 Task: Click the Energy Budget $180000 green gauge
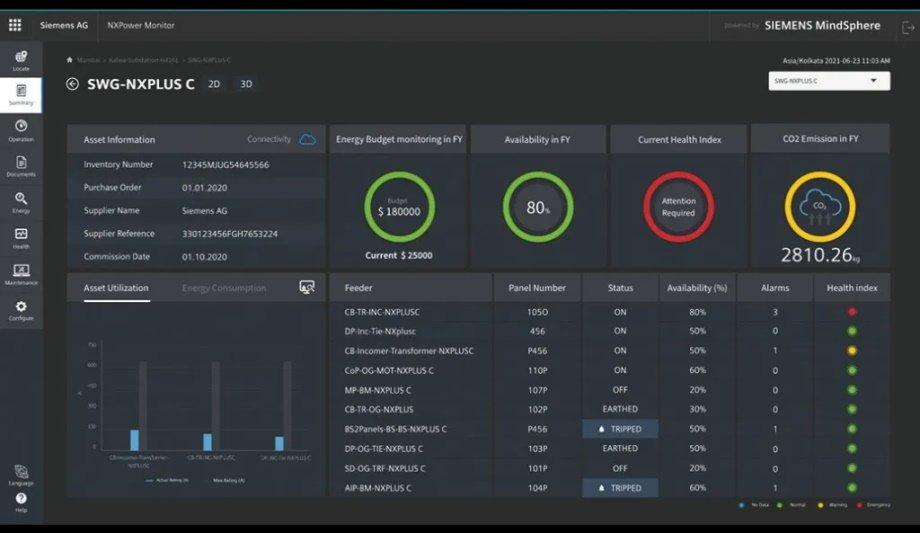coord(399,207)
